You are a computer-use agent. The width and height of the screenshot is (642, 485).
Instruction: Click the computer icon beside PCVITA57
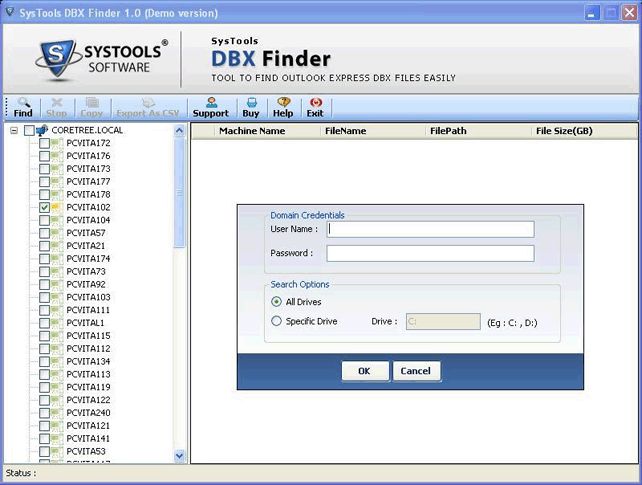click(57, 233)
